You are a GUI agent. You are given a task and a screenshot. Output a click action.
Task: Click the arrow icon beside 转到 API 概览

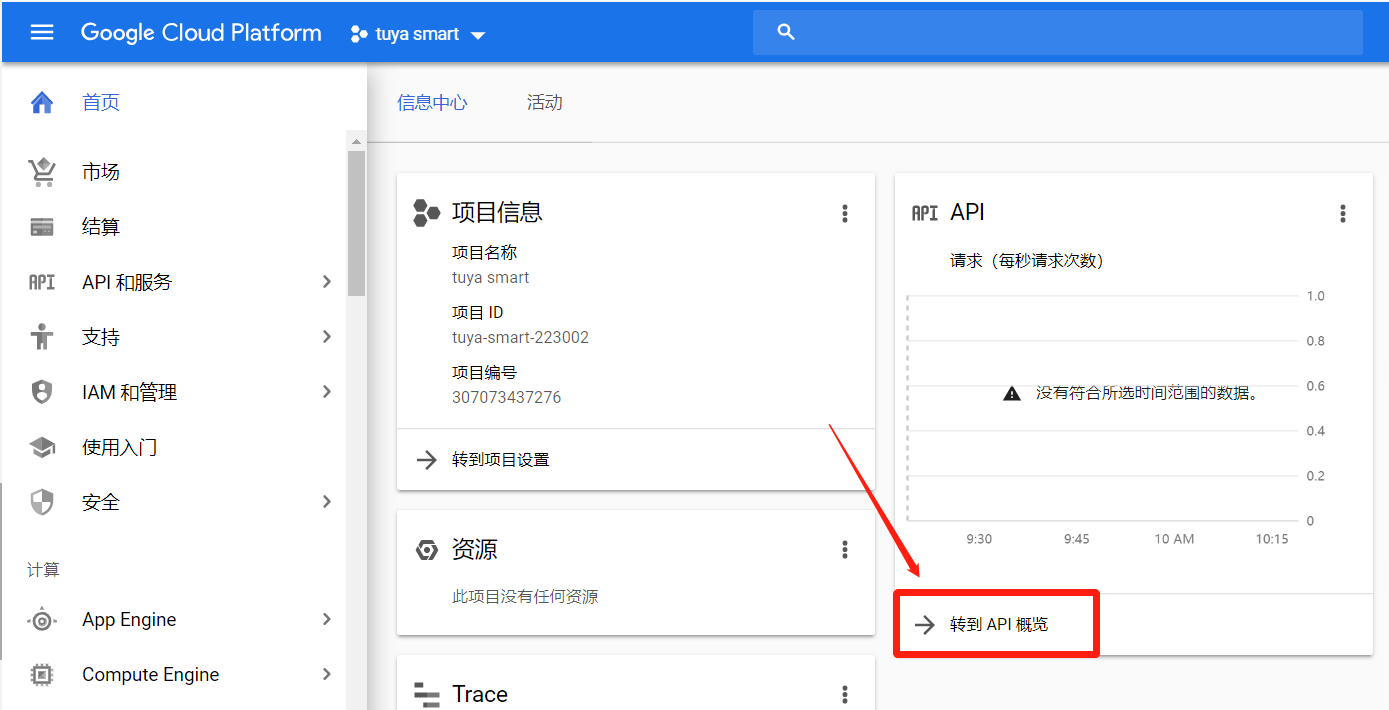tap(925, 625)
